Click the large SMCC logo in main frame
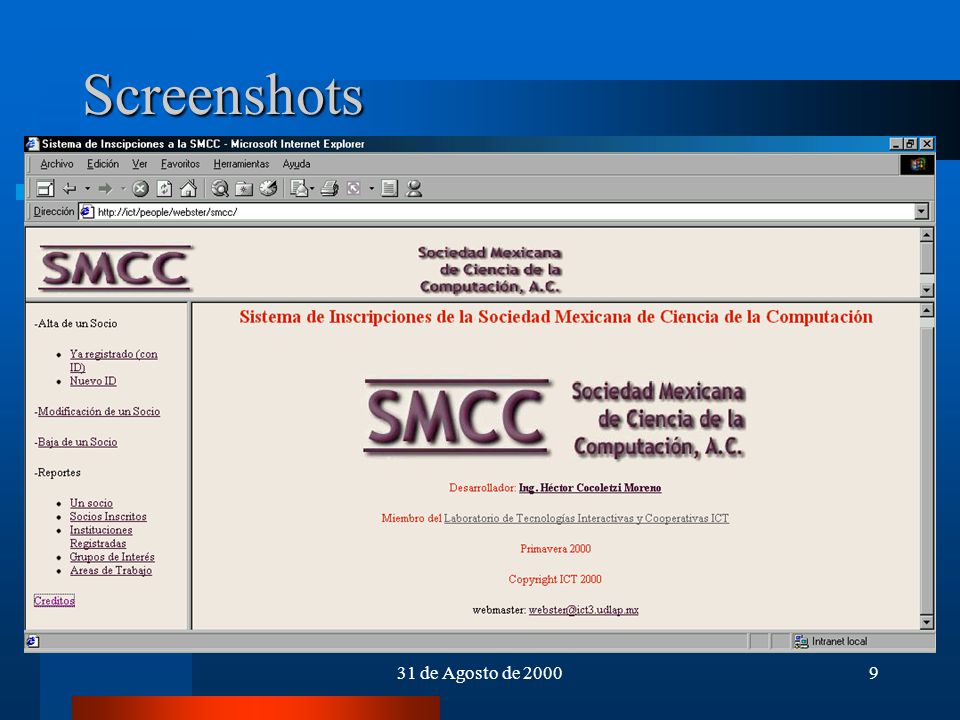The width and height of the screenshot is (960, 720). coord(457,418)
